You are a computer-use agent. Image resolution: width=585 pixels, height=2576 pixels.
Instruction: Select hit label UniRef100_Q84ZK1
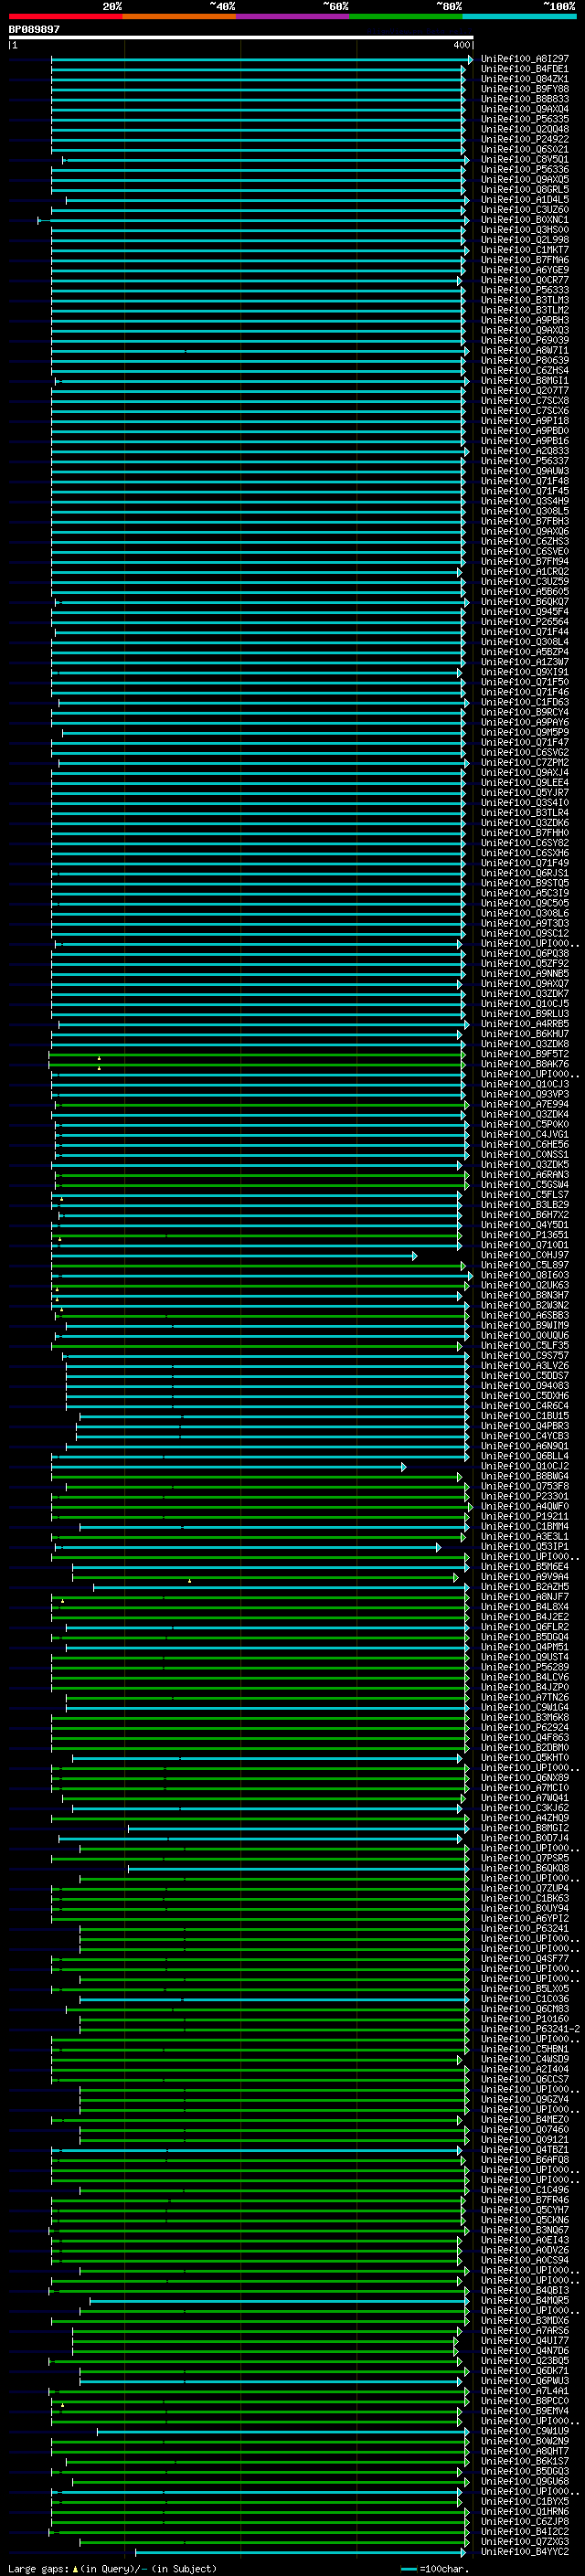pyautogui.click(x=524, y=79)
